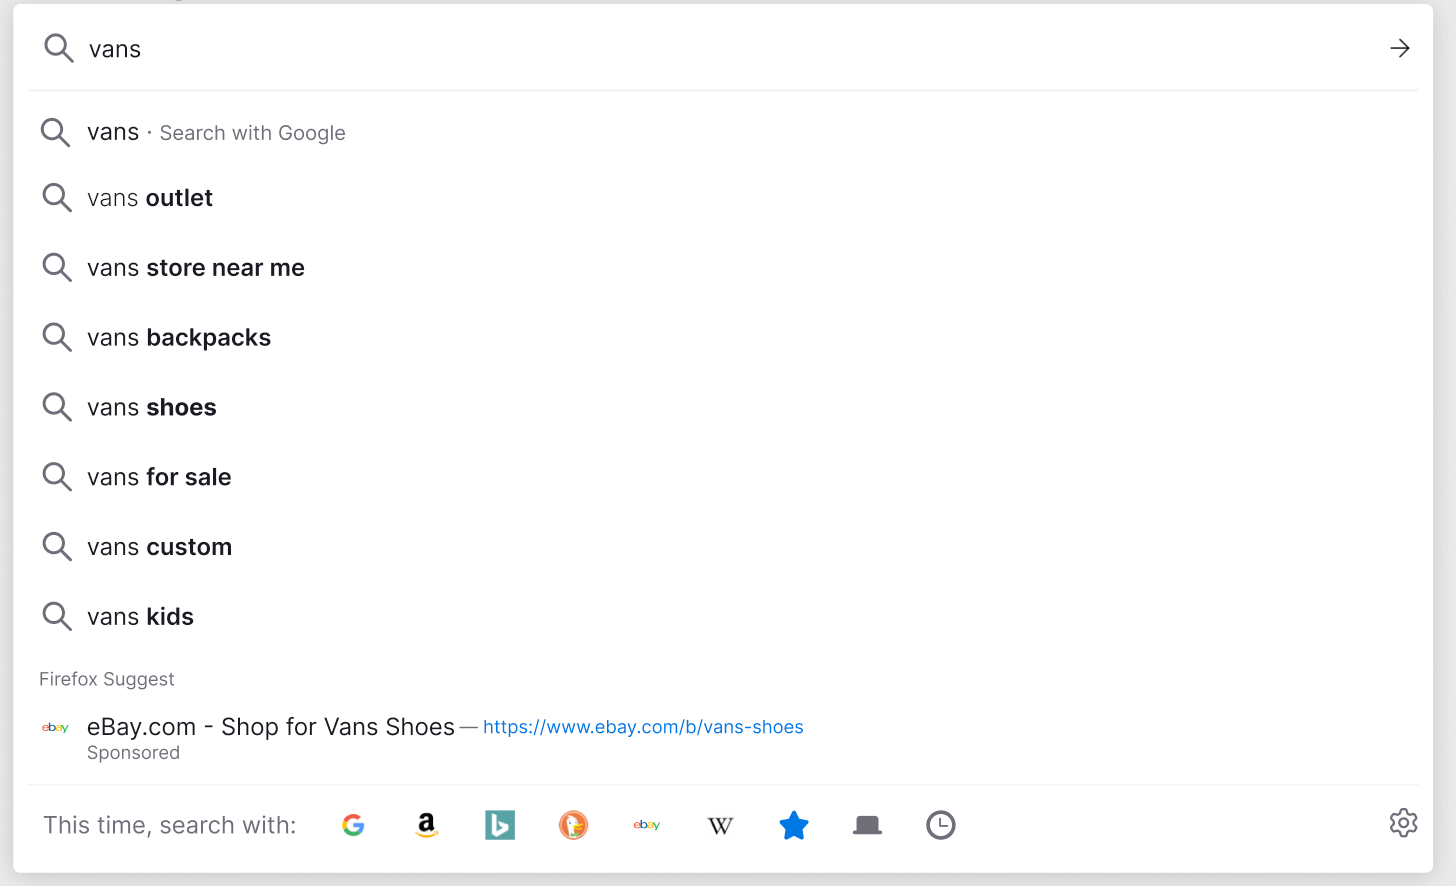Select the vans kids suggestion

(723, 617)
